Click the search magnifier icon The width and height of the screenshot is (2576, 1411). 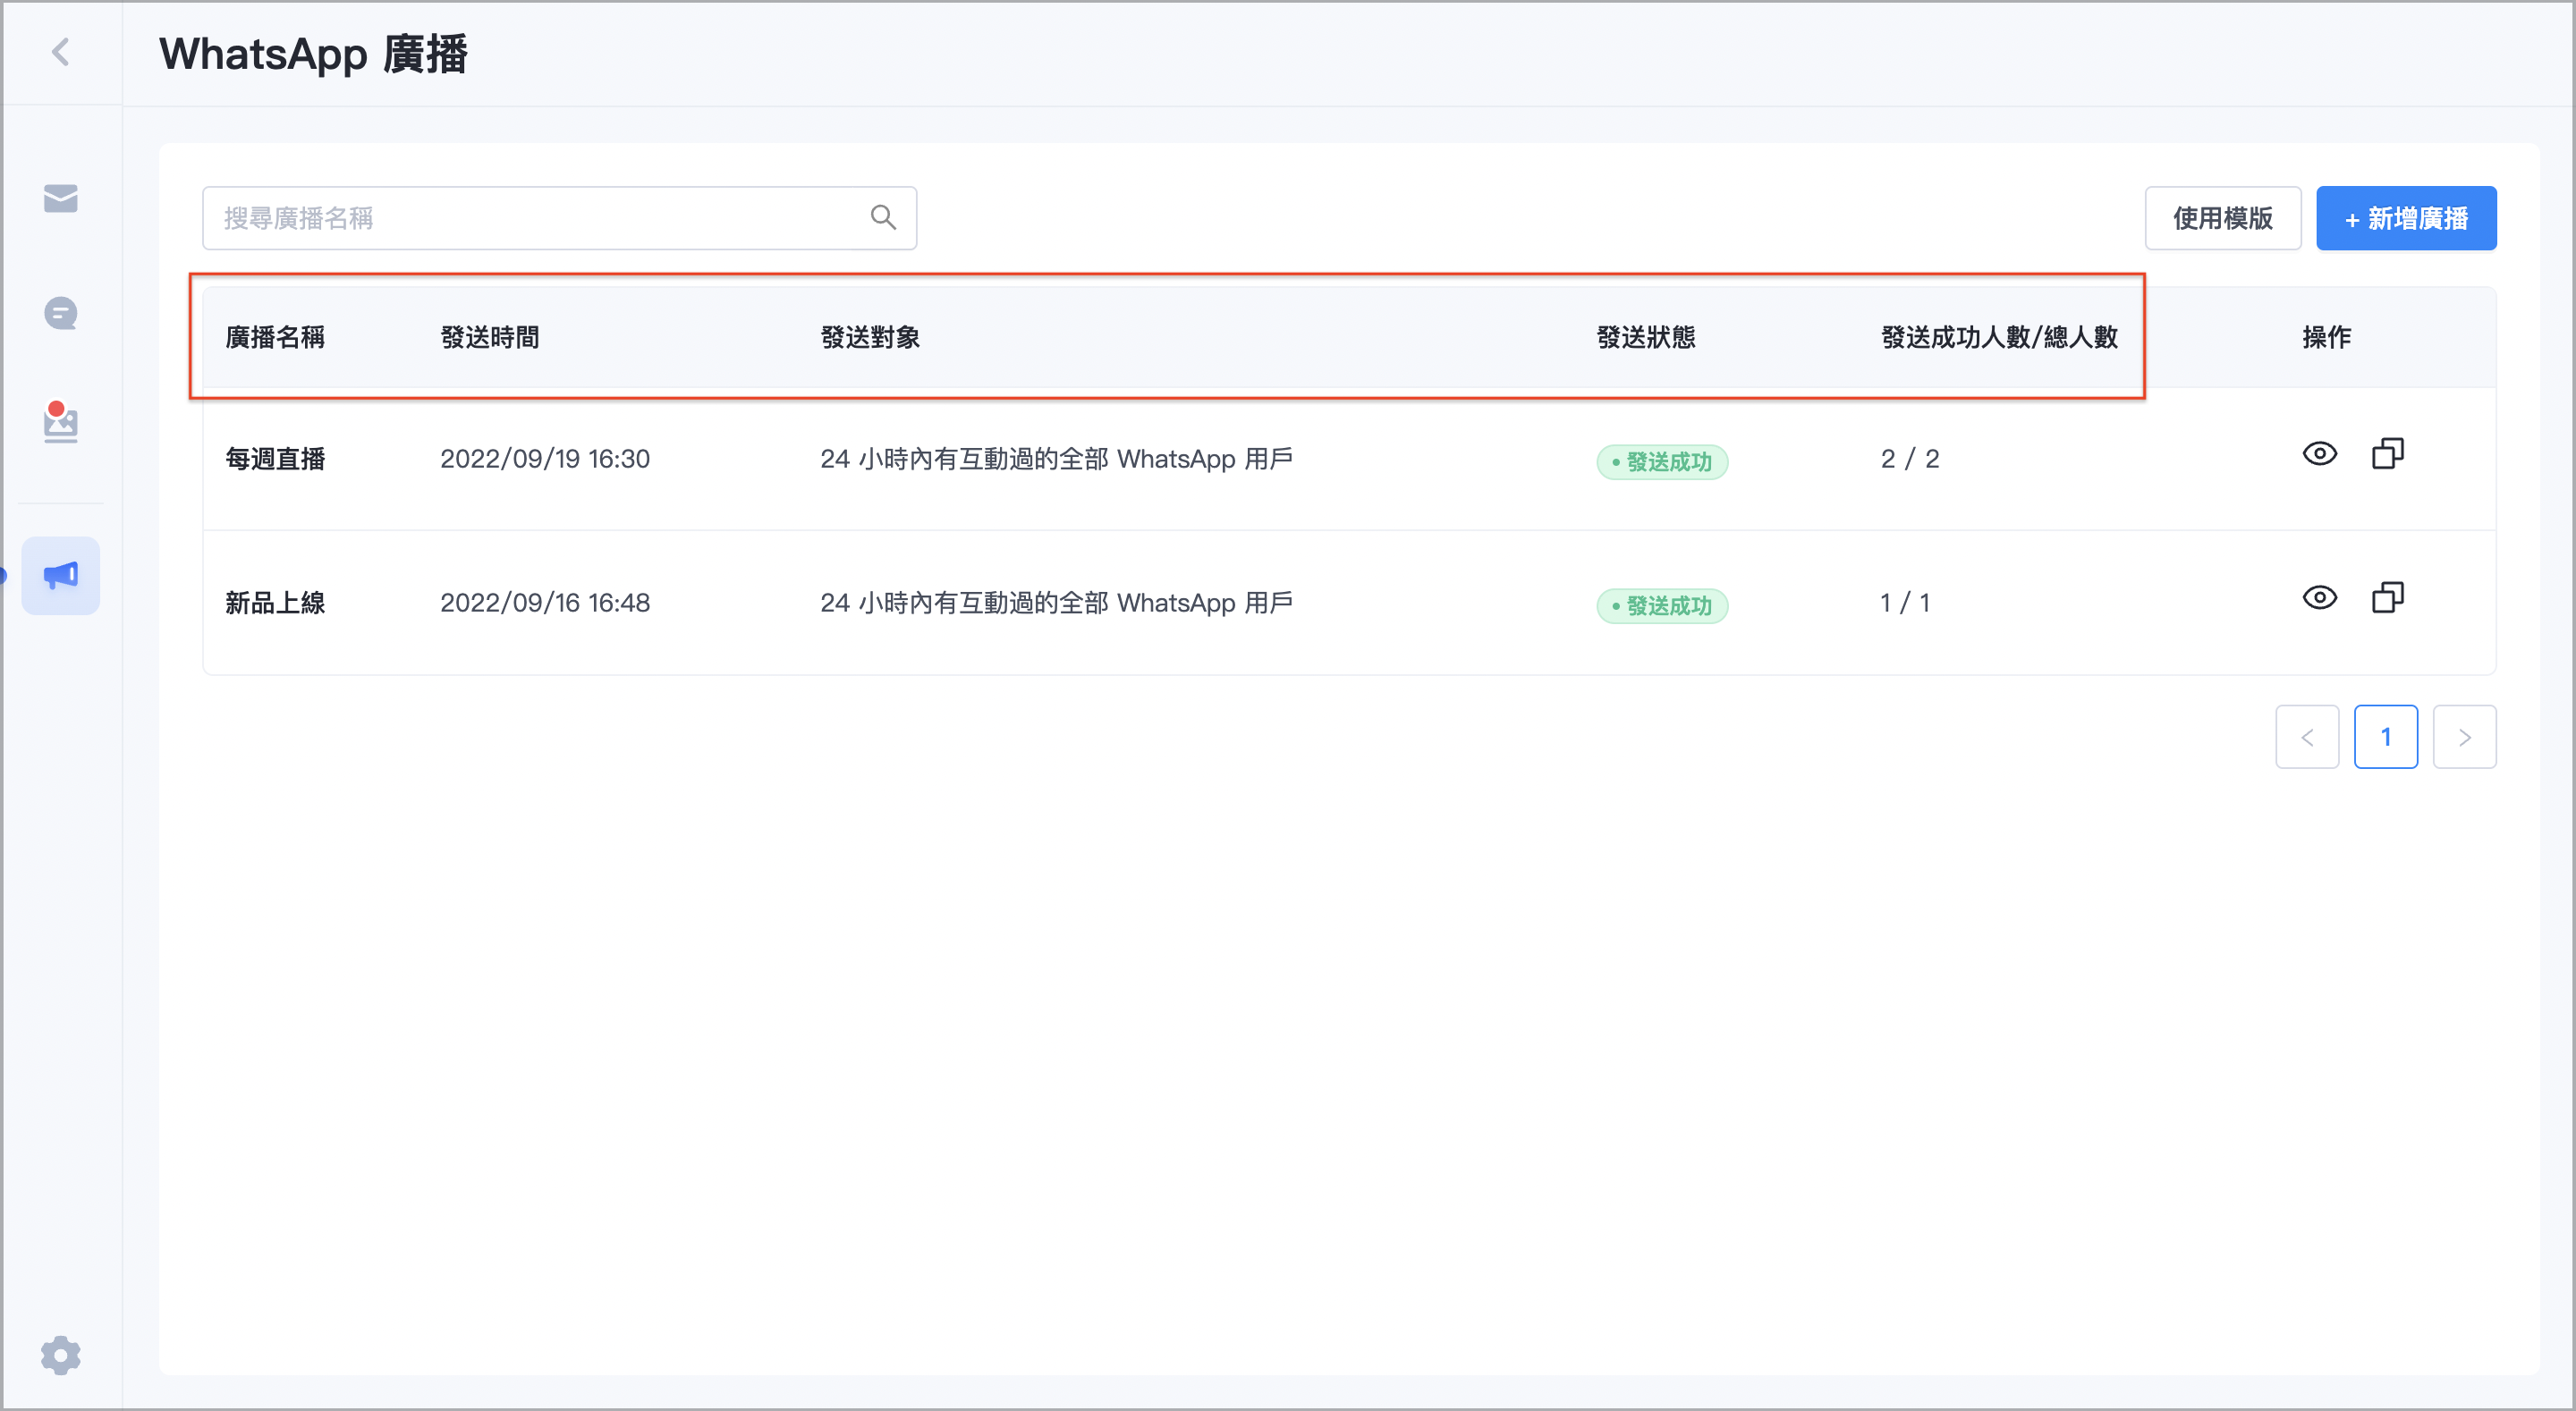pyautogui.click(x=883, y=217)
